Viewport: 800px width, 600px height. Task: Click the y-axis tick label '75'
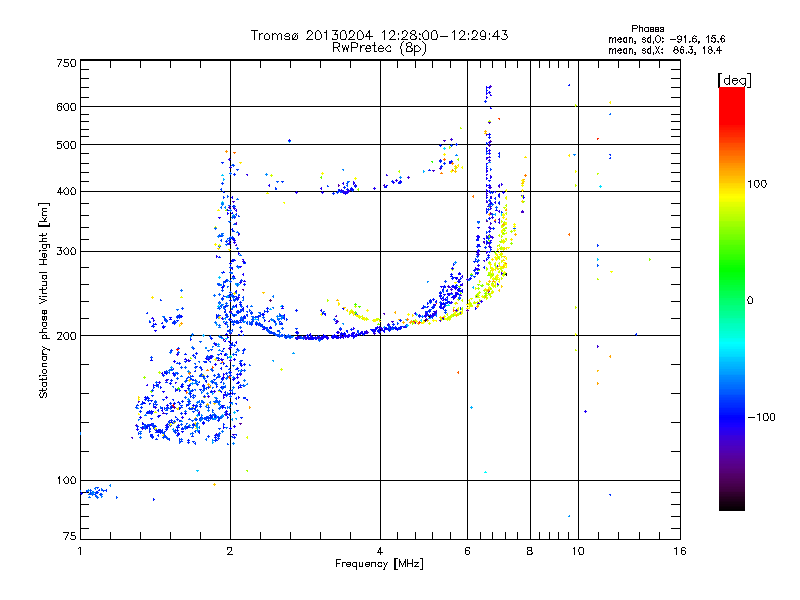tap(70, 536)
